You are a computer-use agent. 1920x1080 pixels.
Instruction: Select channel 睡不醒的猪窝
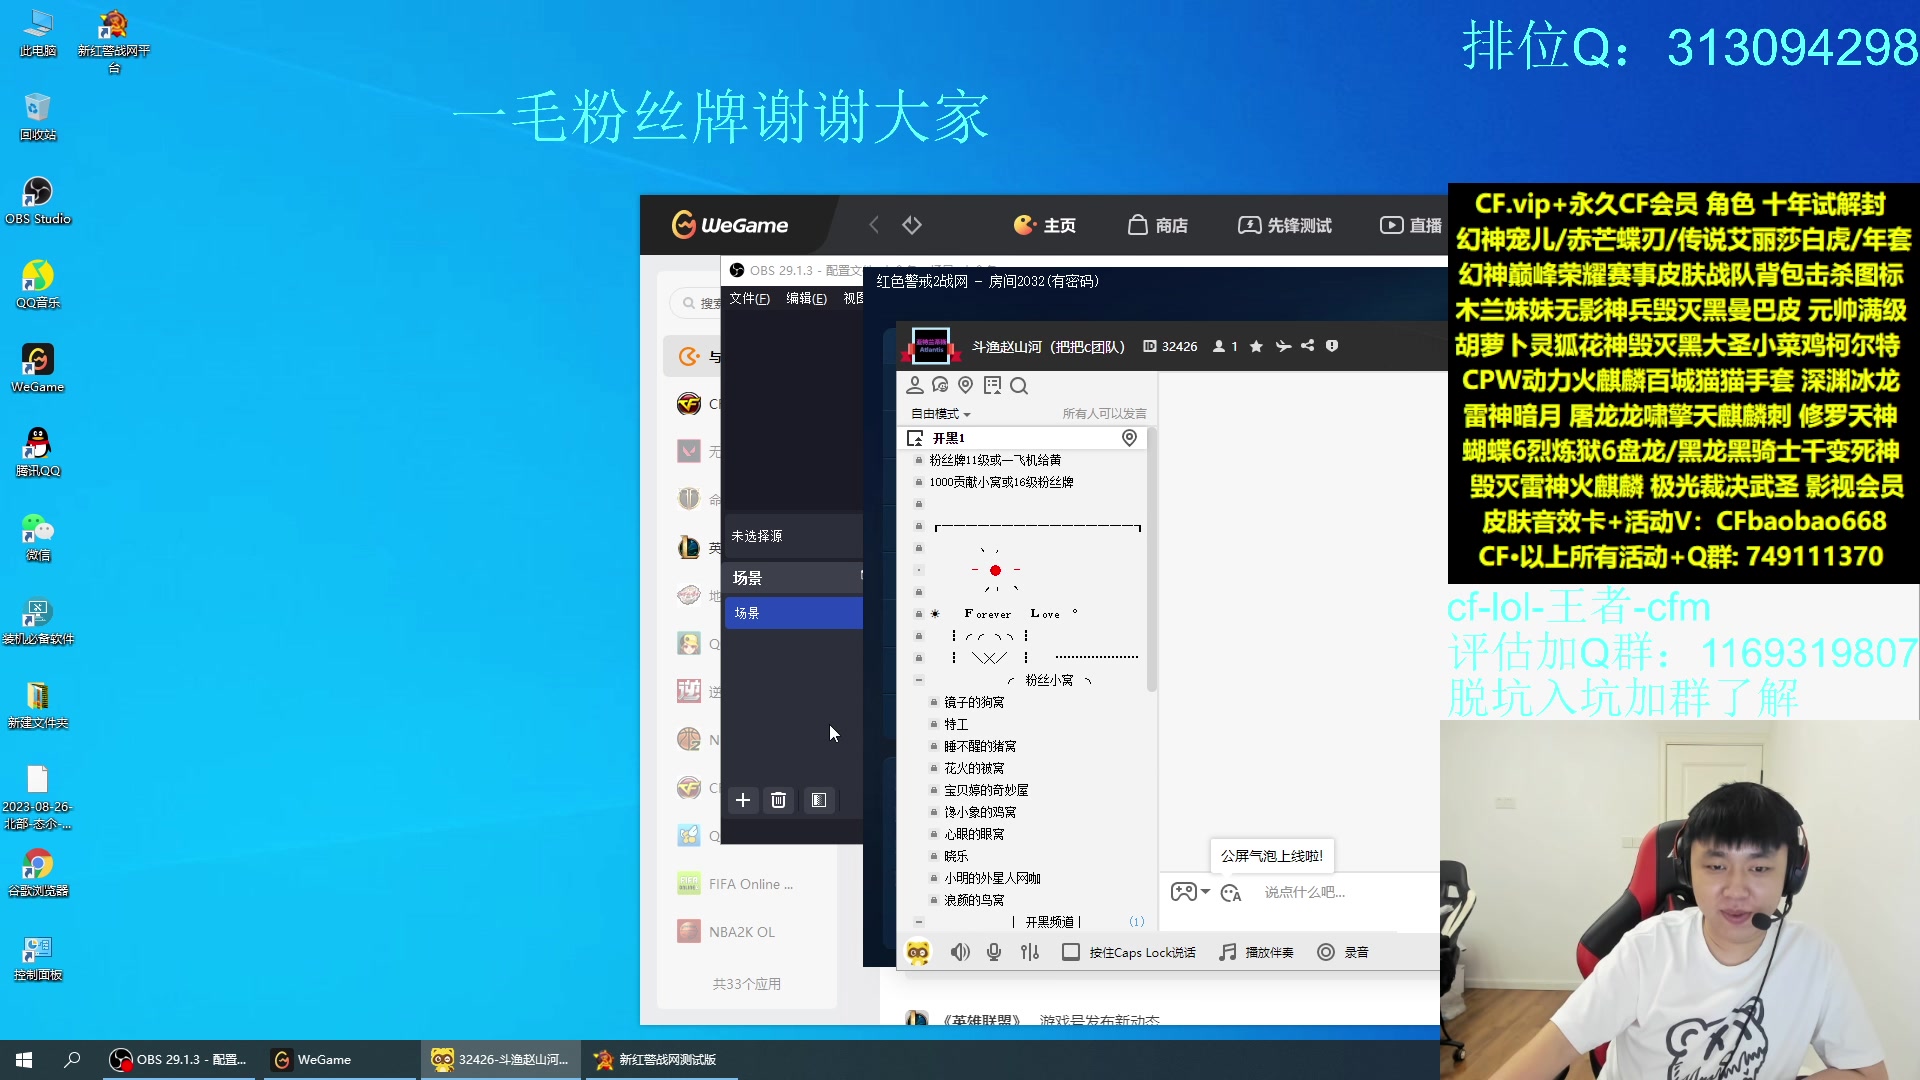click(x=980, y=746)
